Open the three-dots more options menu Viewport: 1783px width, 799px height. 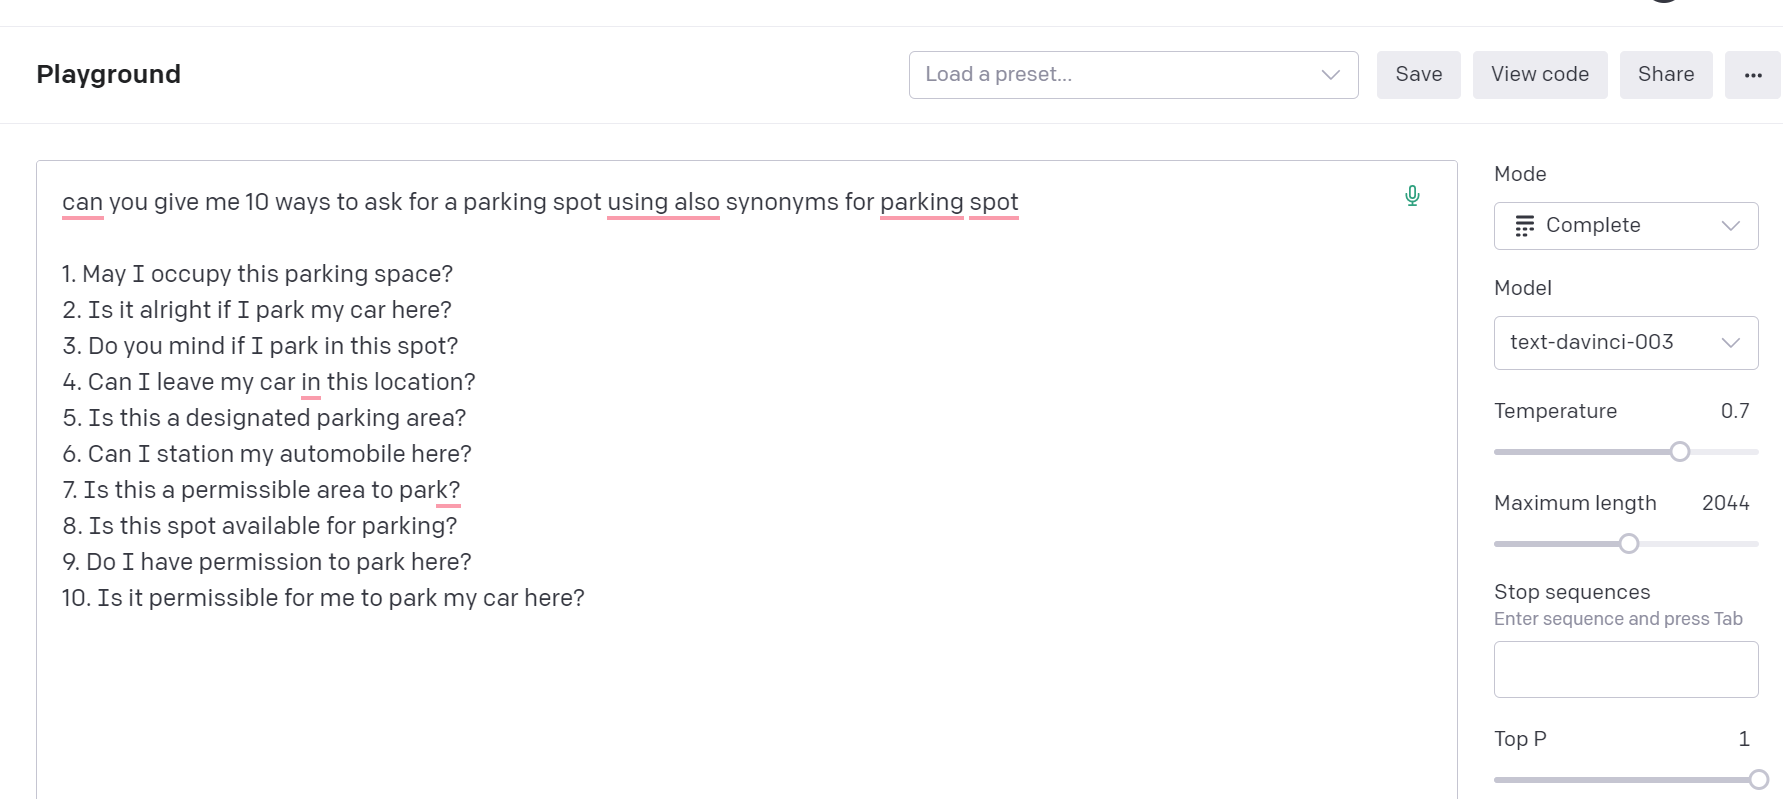(1753, 75)
